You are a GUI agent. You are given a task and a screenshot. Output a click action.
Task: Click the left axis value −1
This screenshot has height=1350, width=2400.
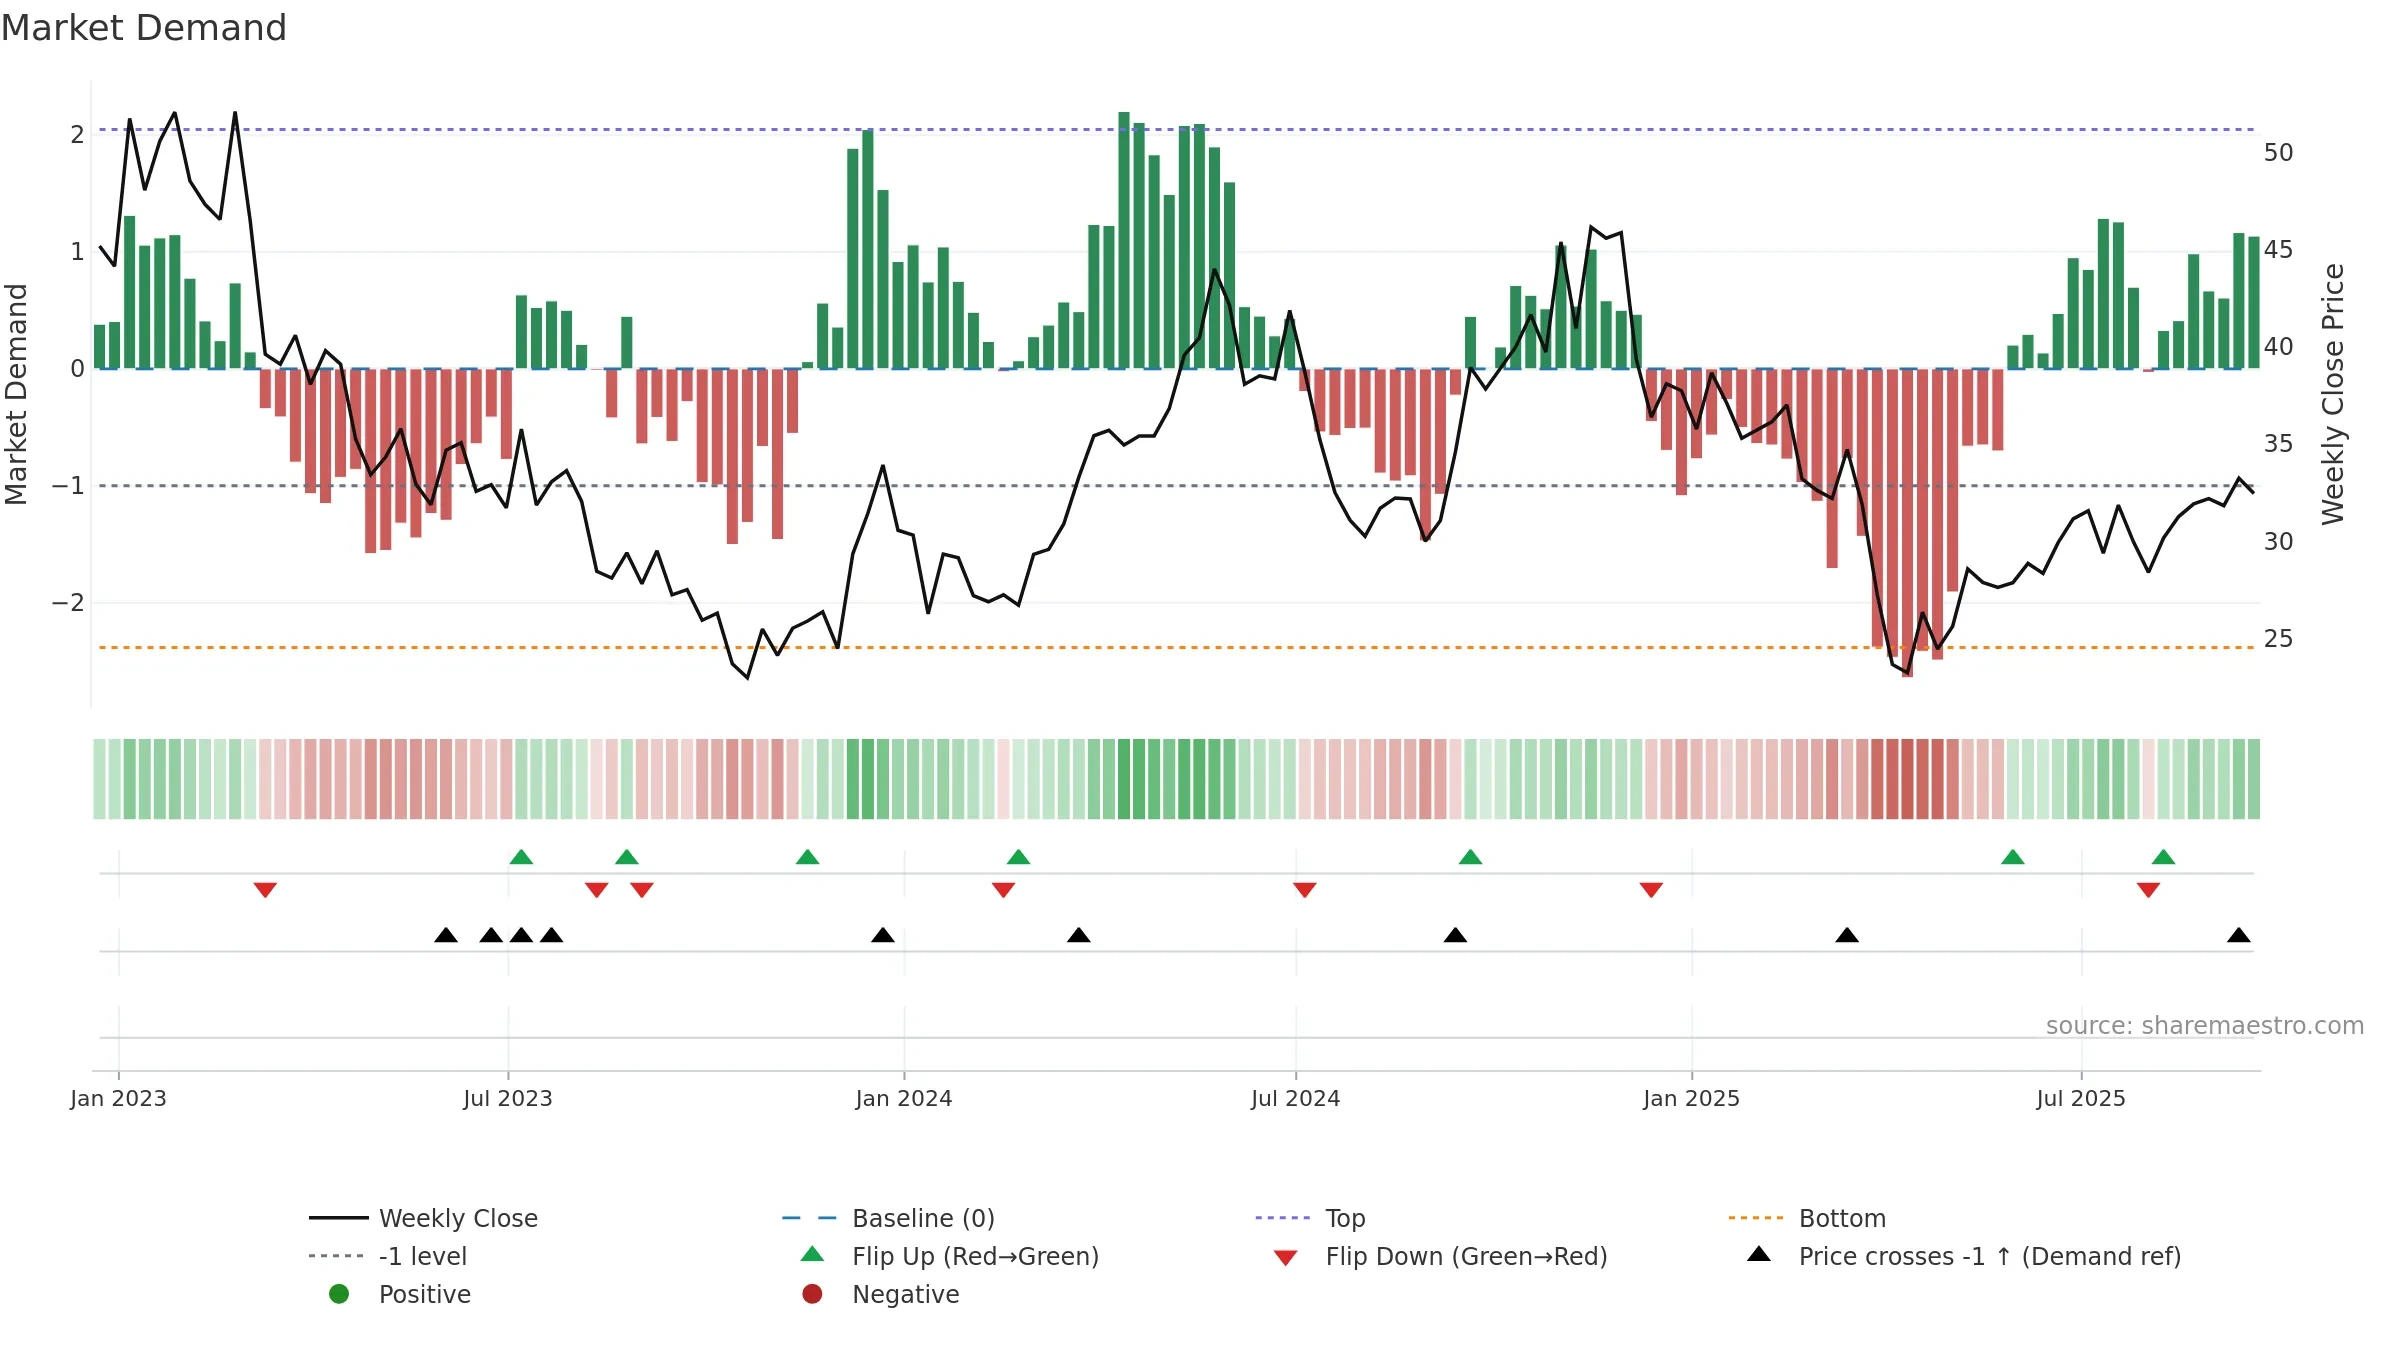point(68,486)
